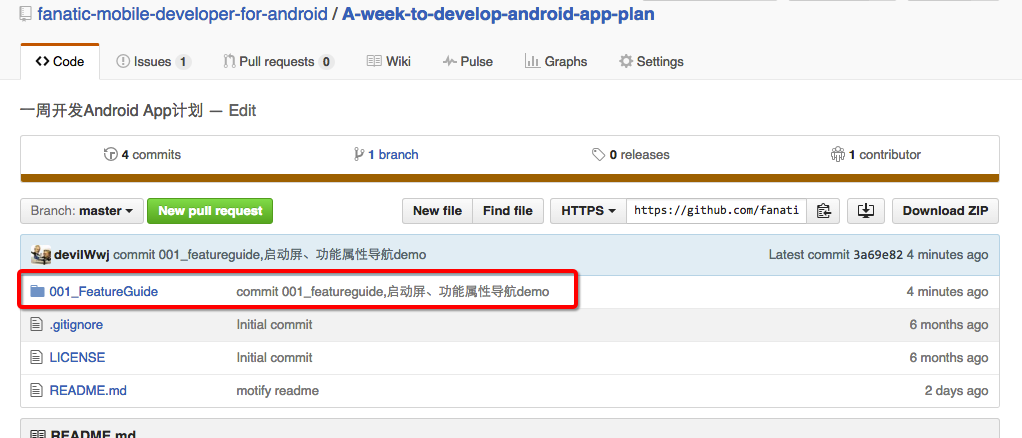The width and height of the screenshot is (1022, 438).
Task: Click the colored language bar
Action: click(510, 178)
